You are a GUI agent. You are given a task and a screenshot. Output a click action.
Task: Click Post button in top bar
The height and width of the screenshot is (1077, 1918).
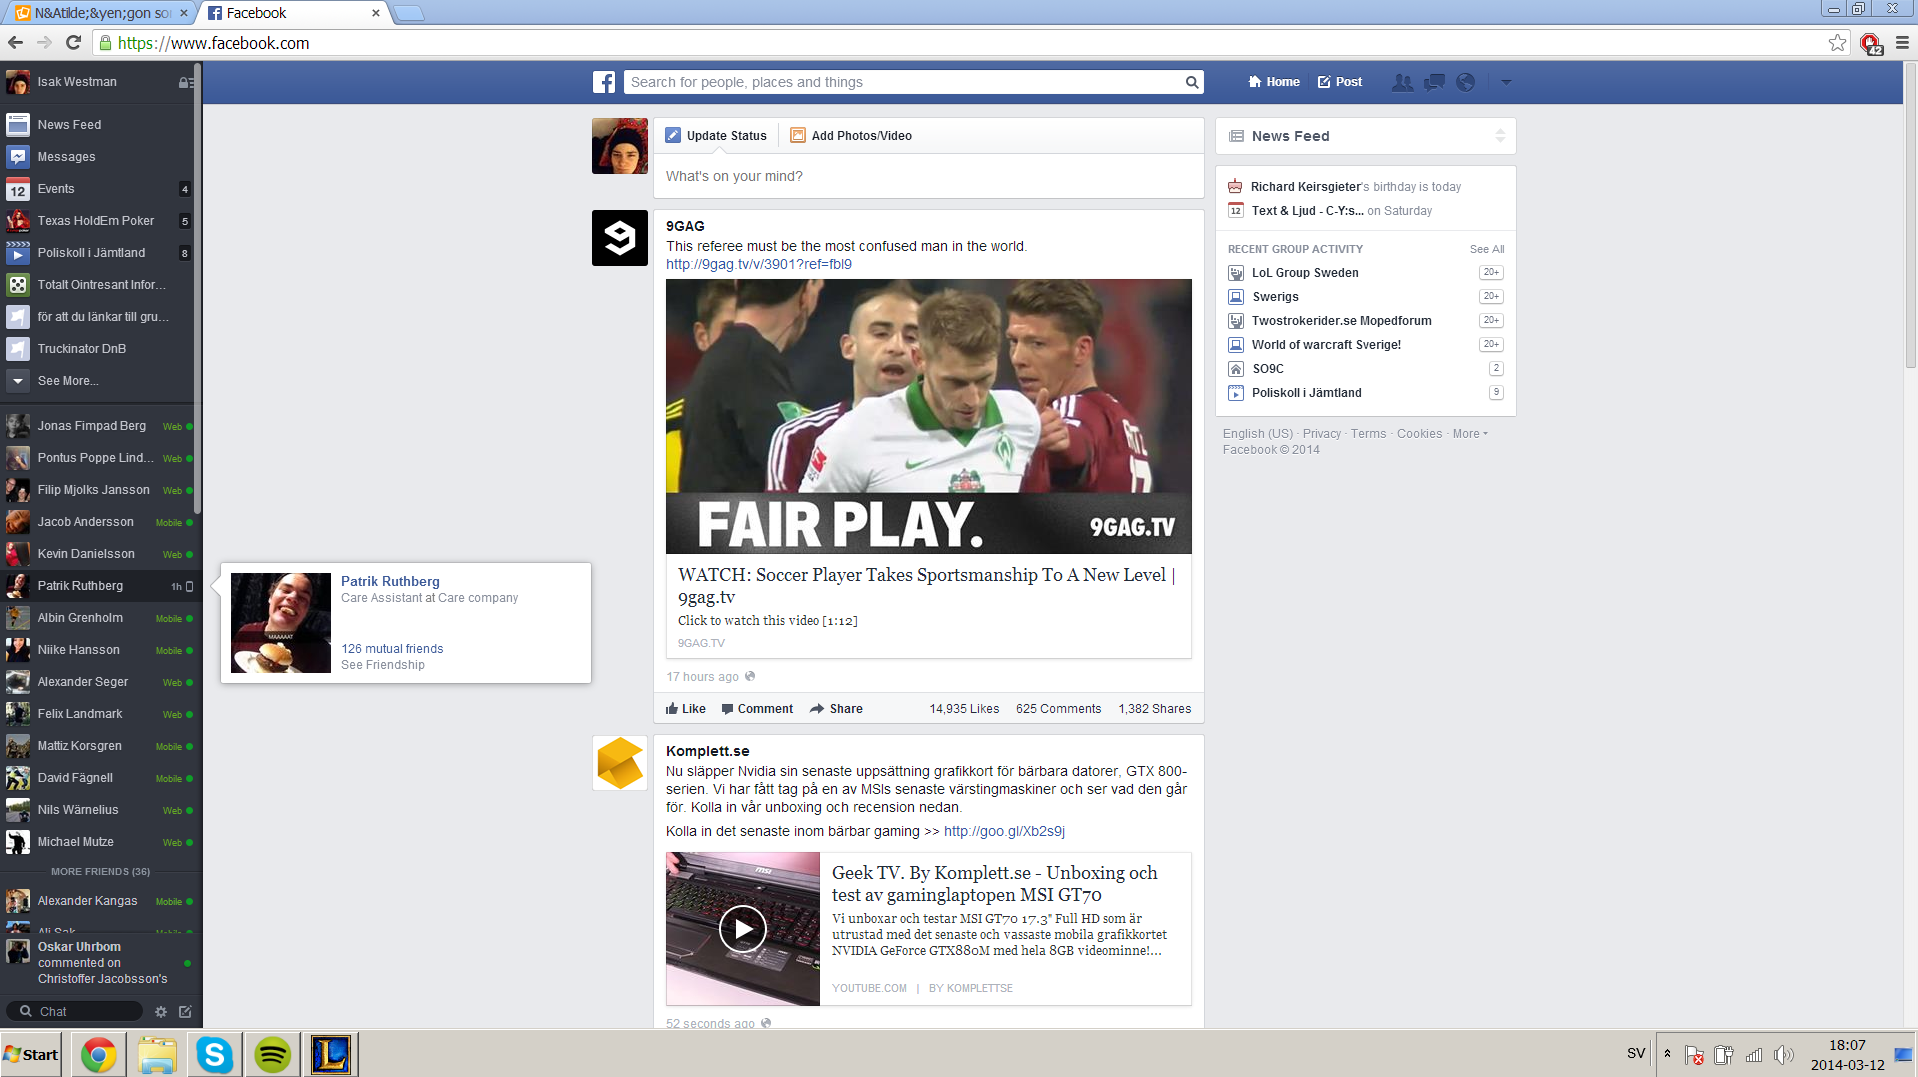point(1340,82)
